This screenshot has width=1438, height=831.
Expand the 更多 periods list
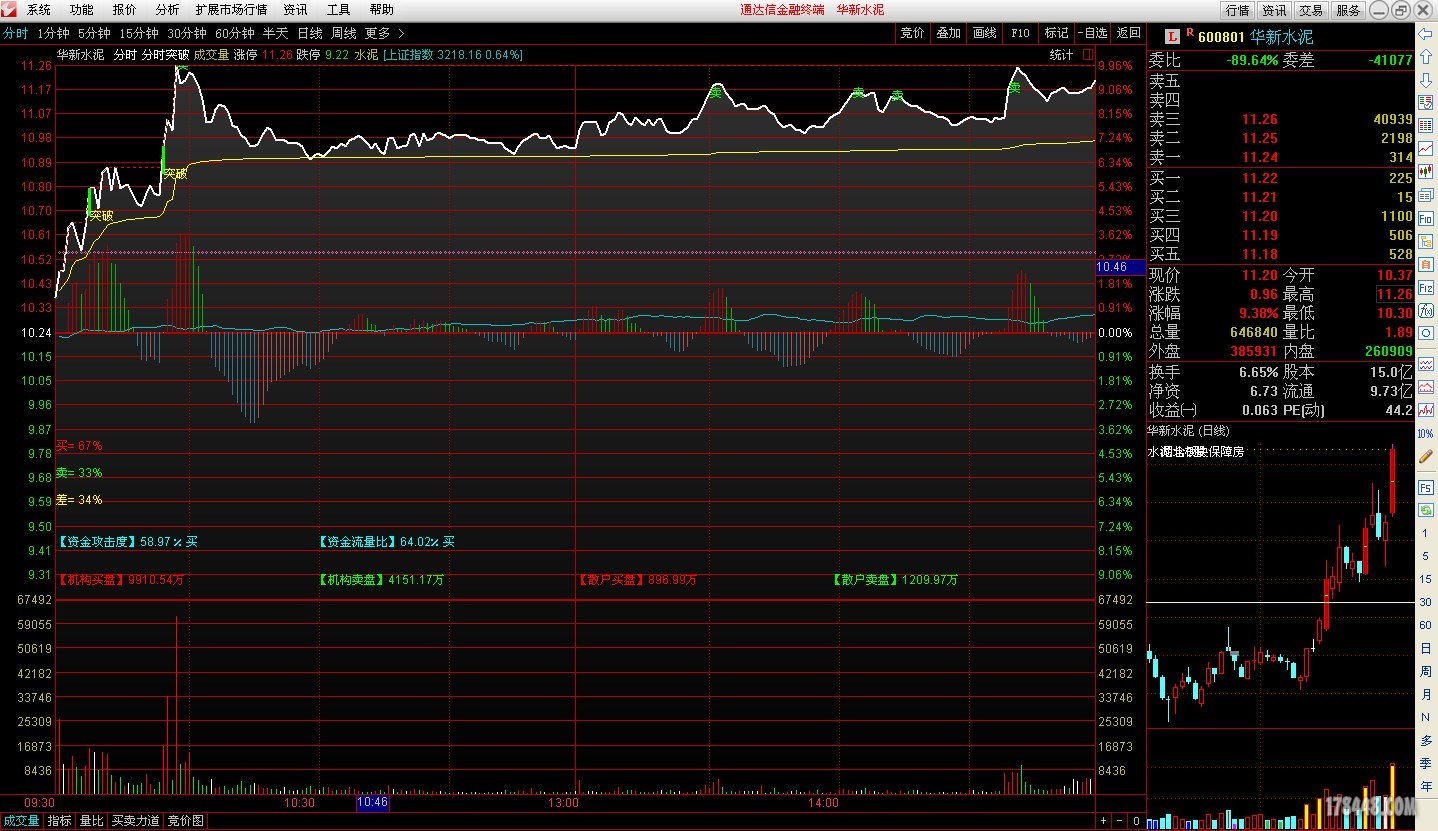click(x=385, y=33)
